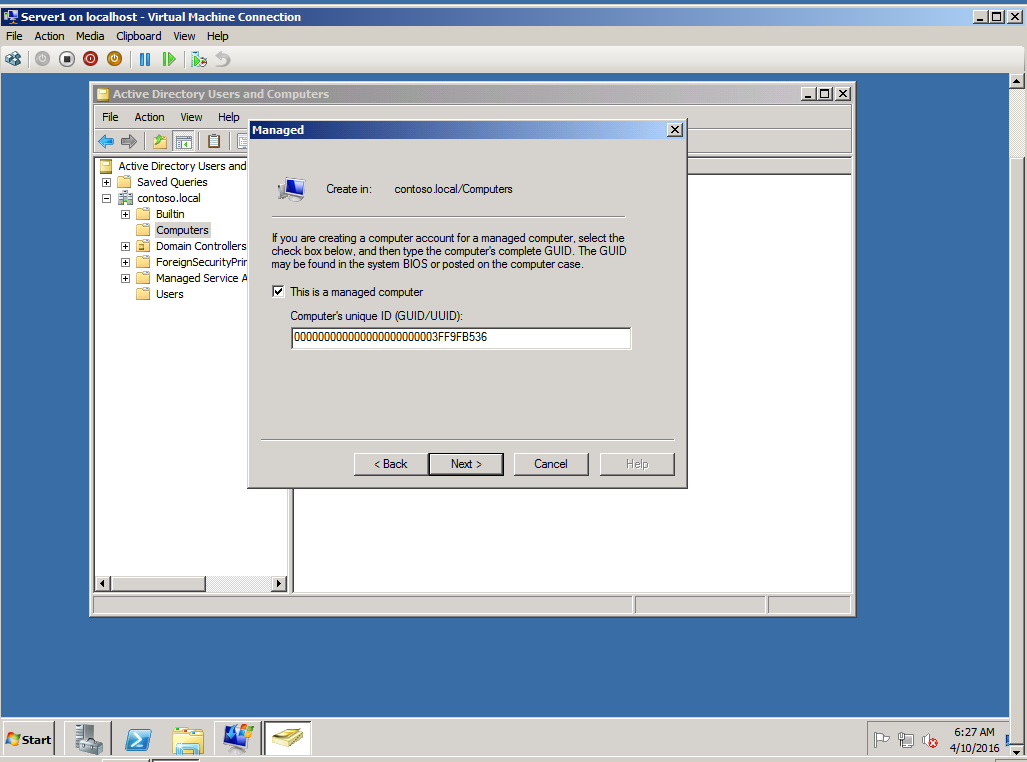
Task: Click the gray Start VM icon
Action: tap(43, 60)
